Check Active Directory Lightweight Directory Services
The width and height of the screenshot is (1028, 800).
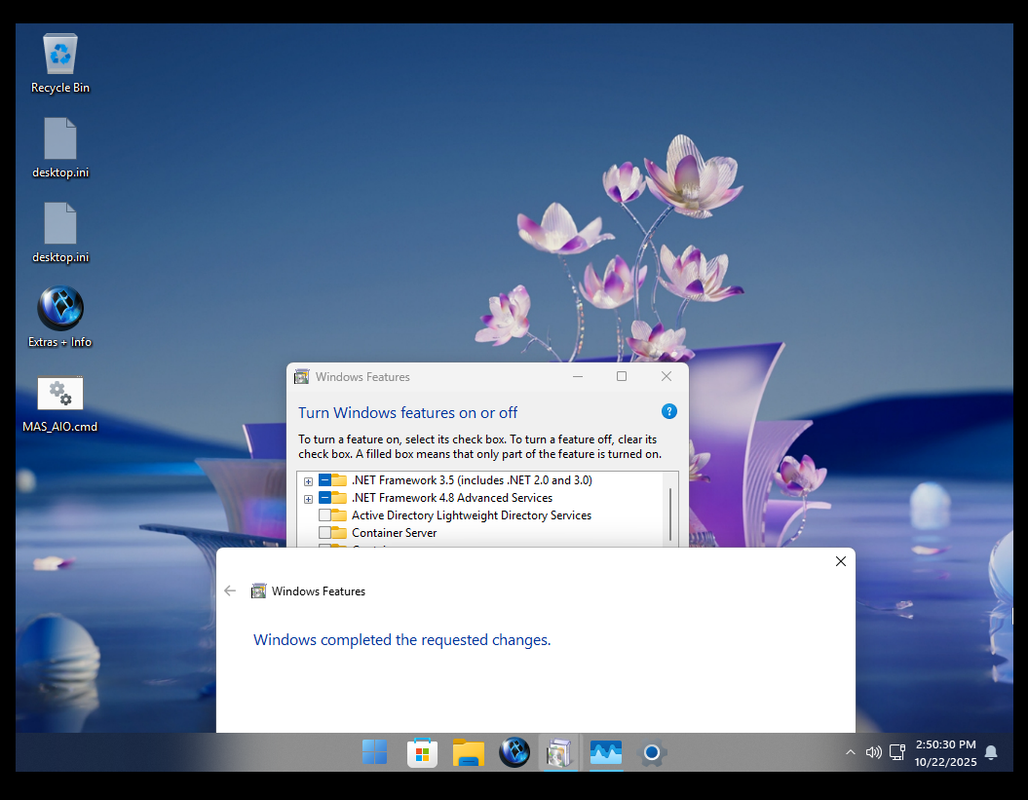325,515
